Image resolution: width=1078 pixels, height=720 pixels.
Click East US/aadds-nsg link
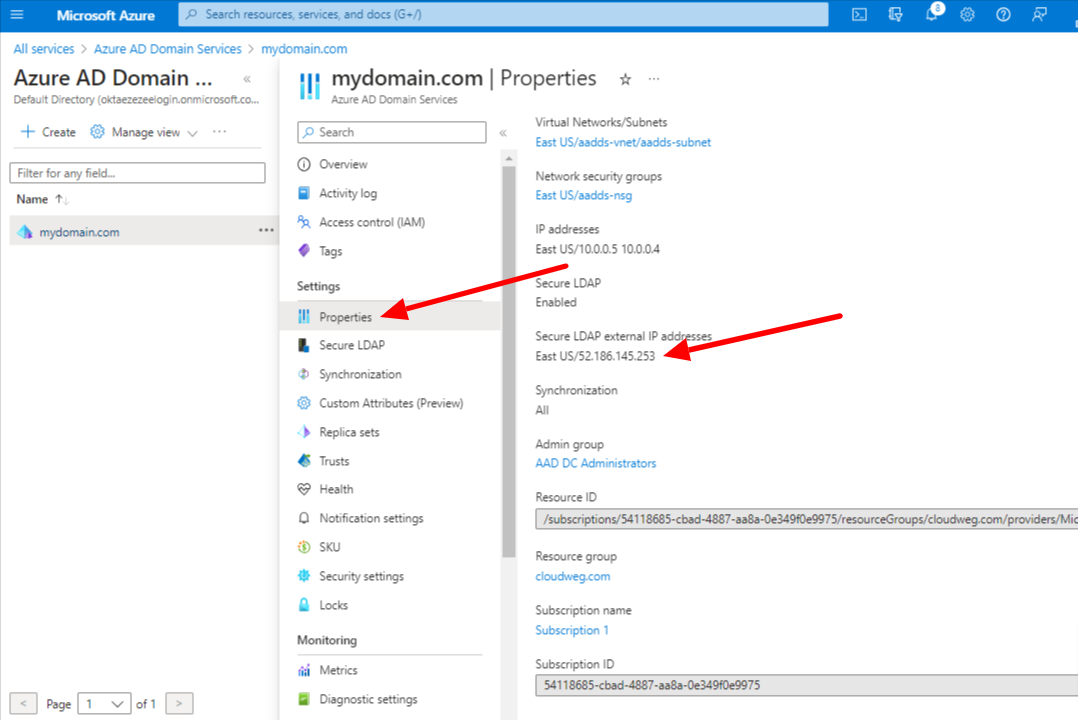pos(584,195)
